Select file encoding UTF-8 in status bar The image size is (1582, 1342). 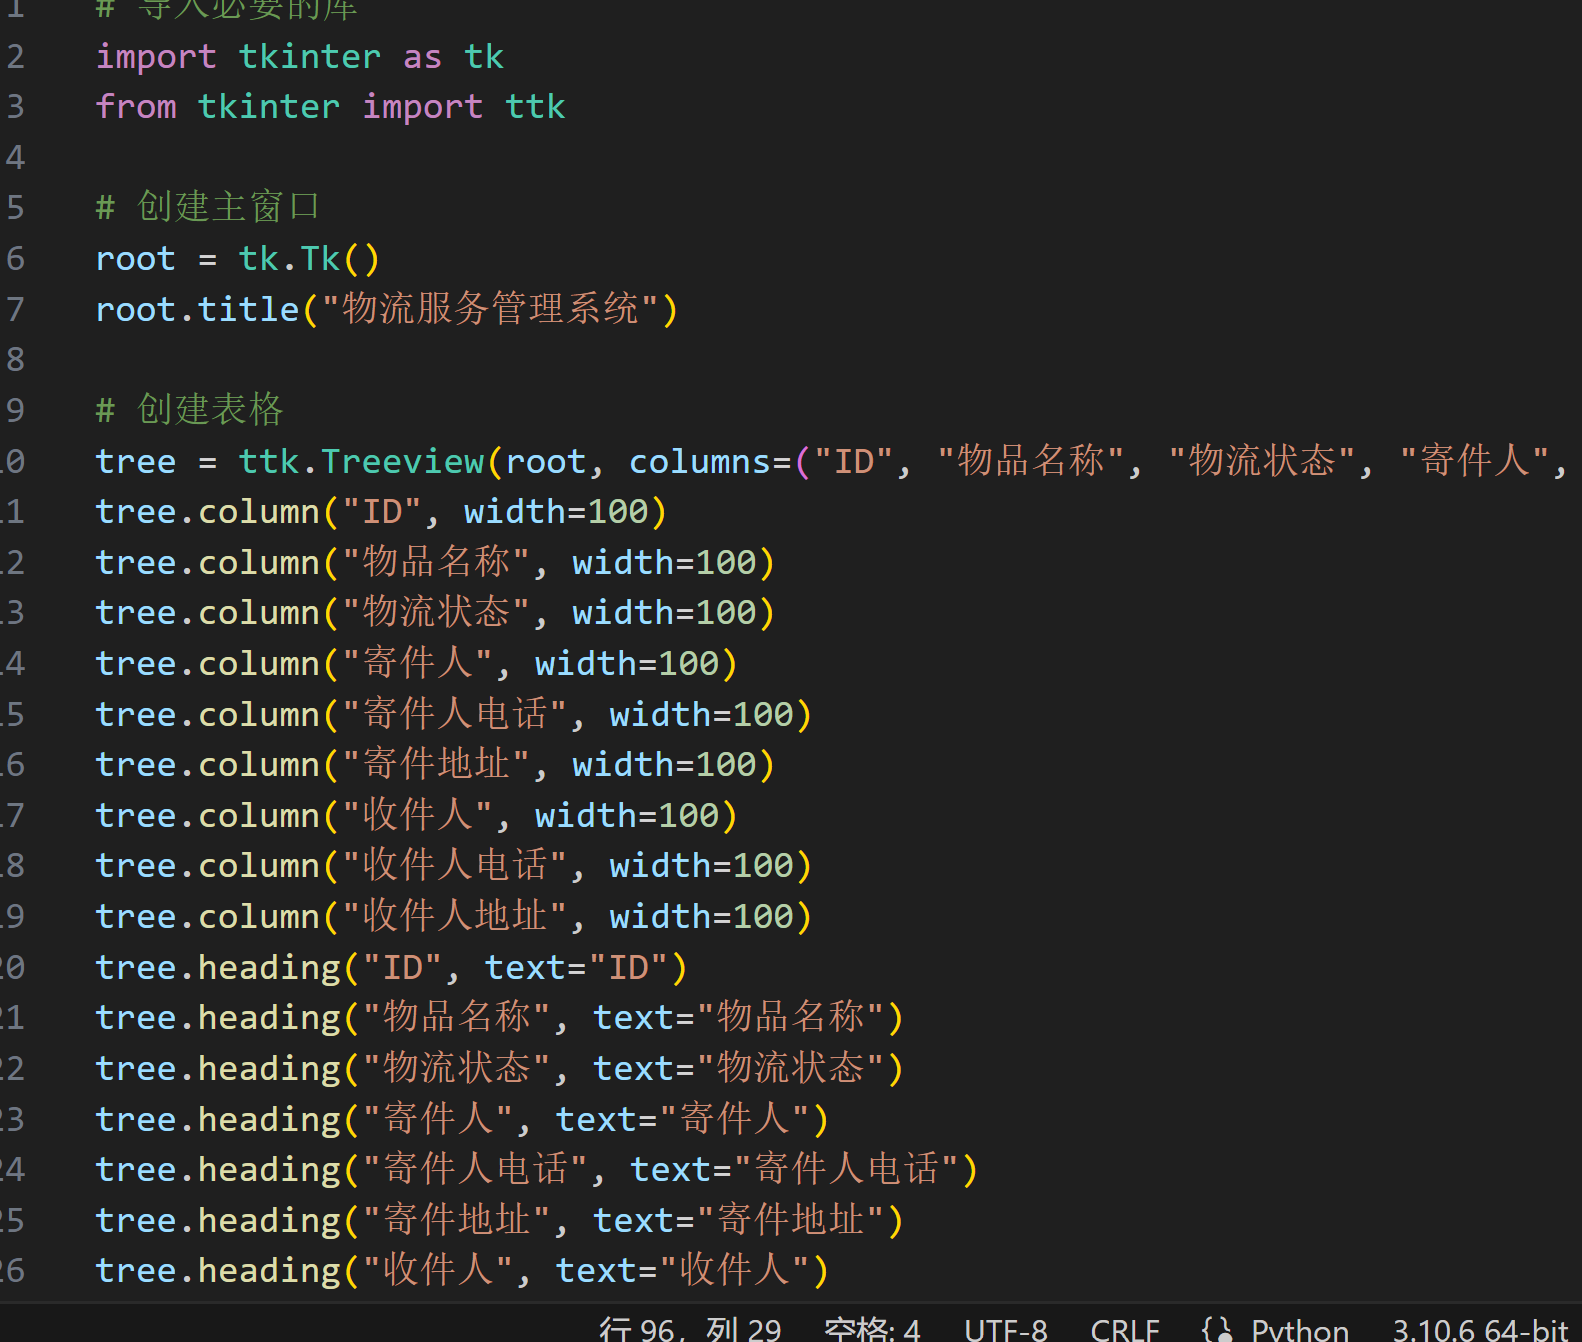click(1006, 1329)
